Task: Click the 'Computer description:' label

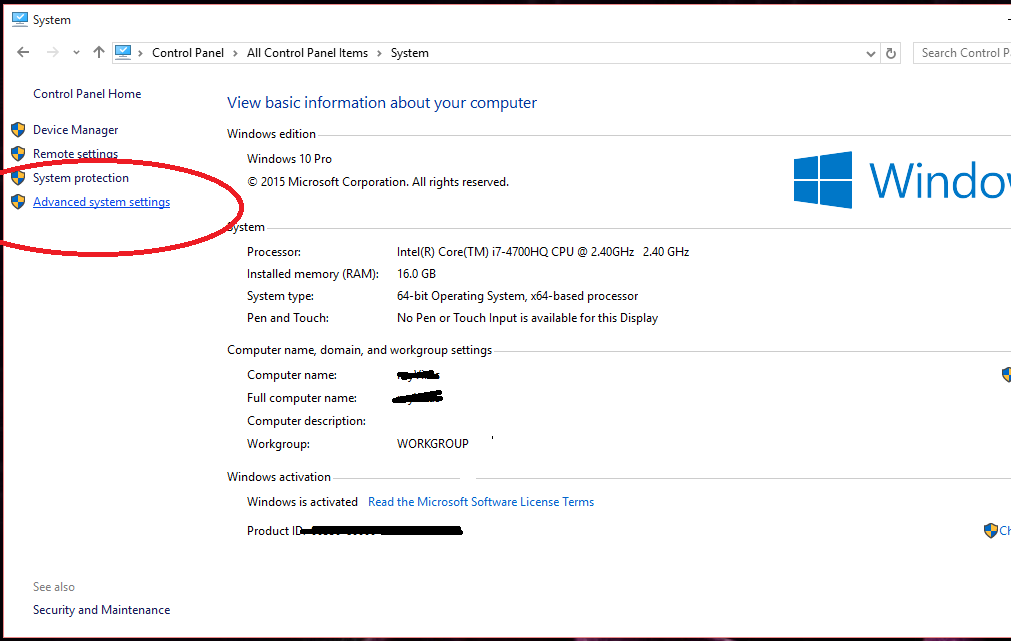Action: 306,421
